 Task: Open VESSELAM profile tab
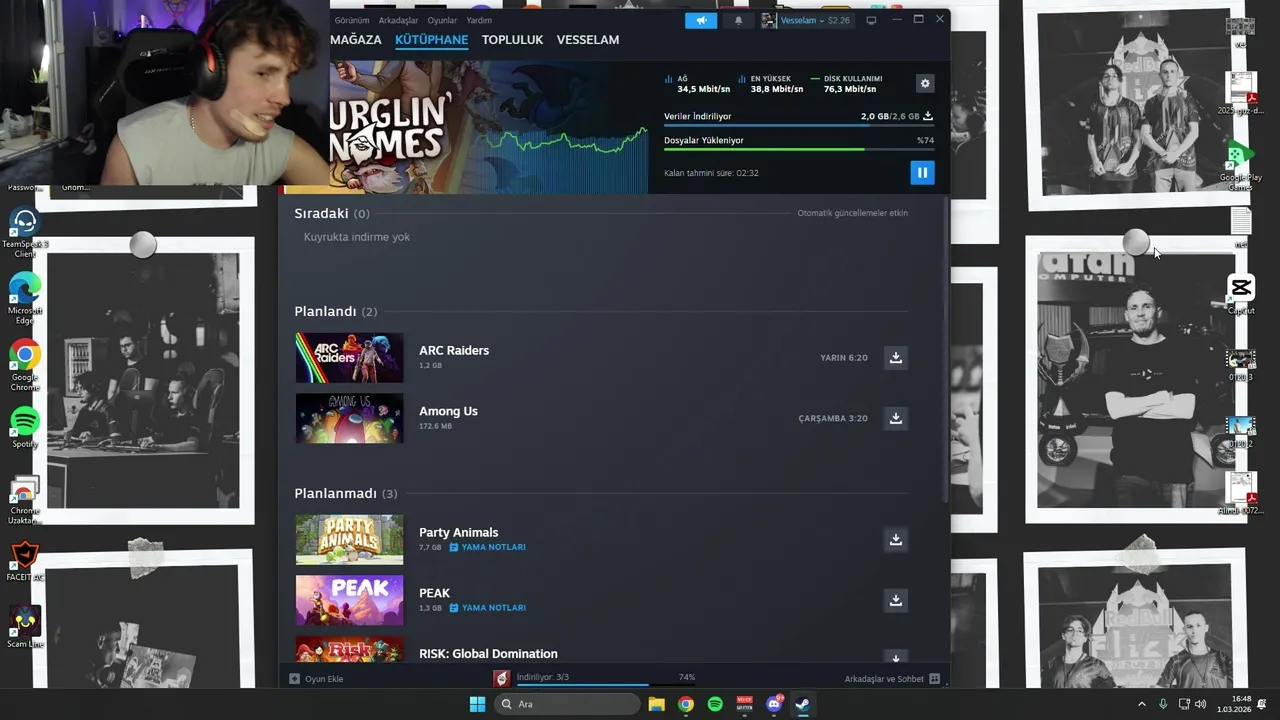tap(588, 40)
